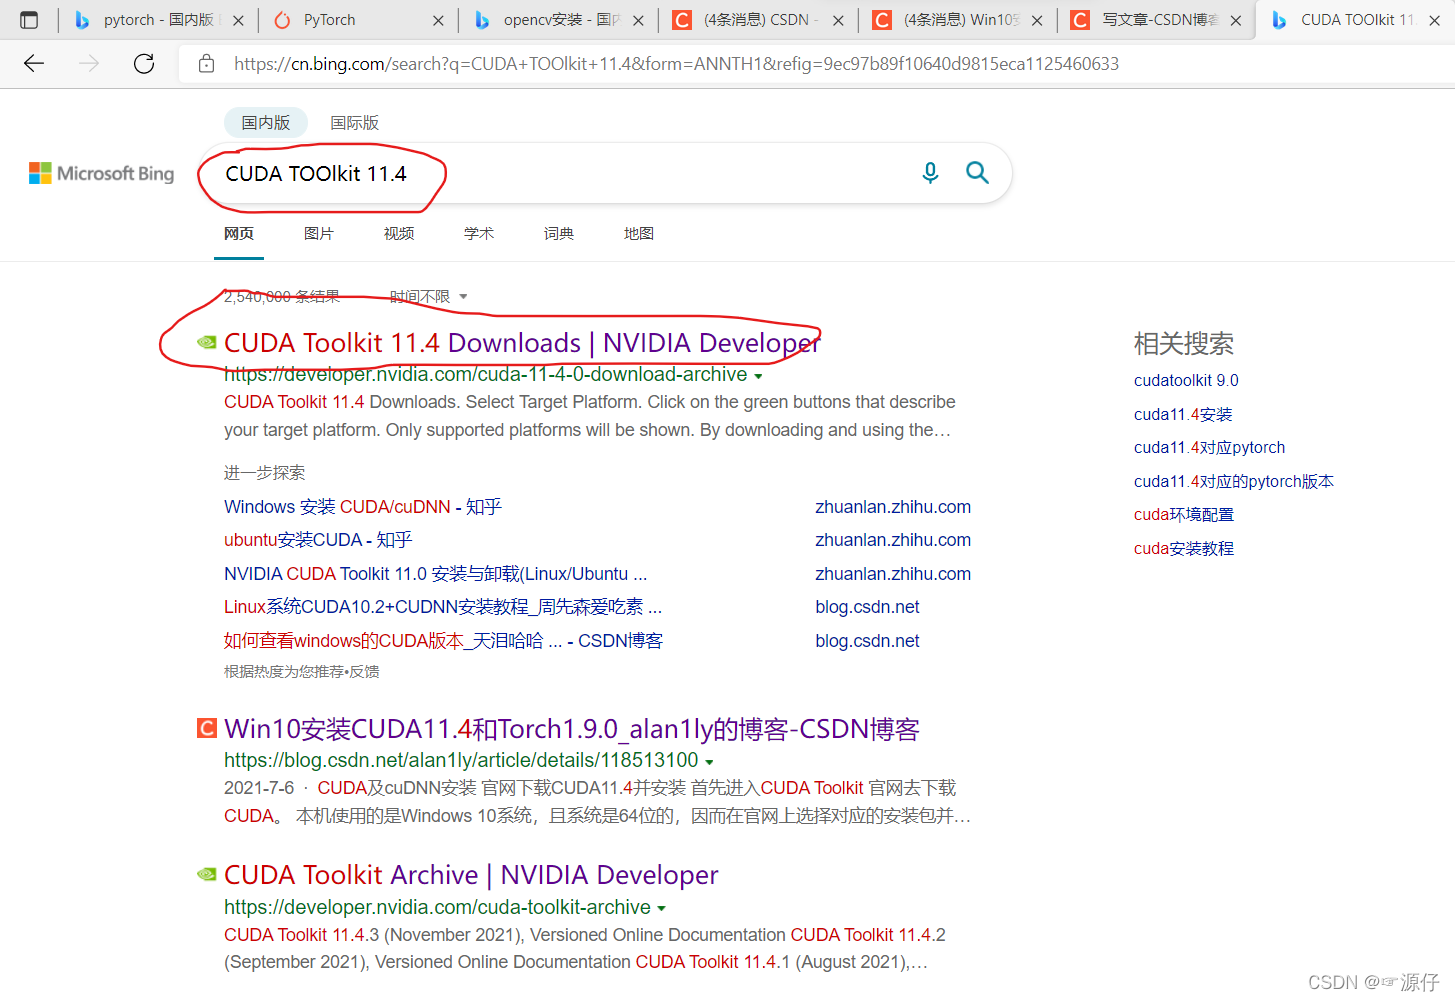Start voice search with the microphone icon
The height and width of the screenshot is (1001, 1455).
930,173
